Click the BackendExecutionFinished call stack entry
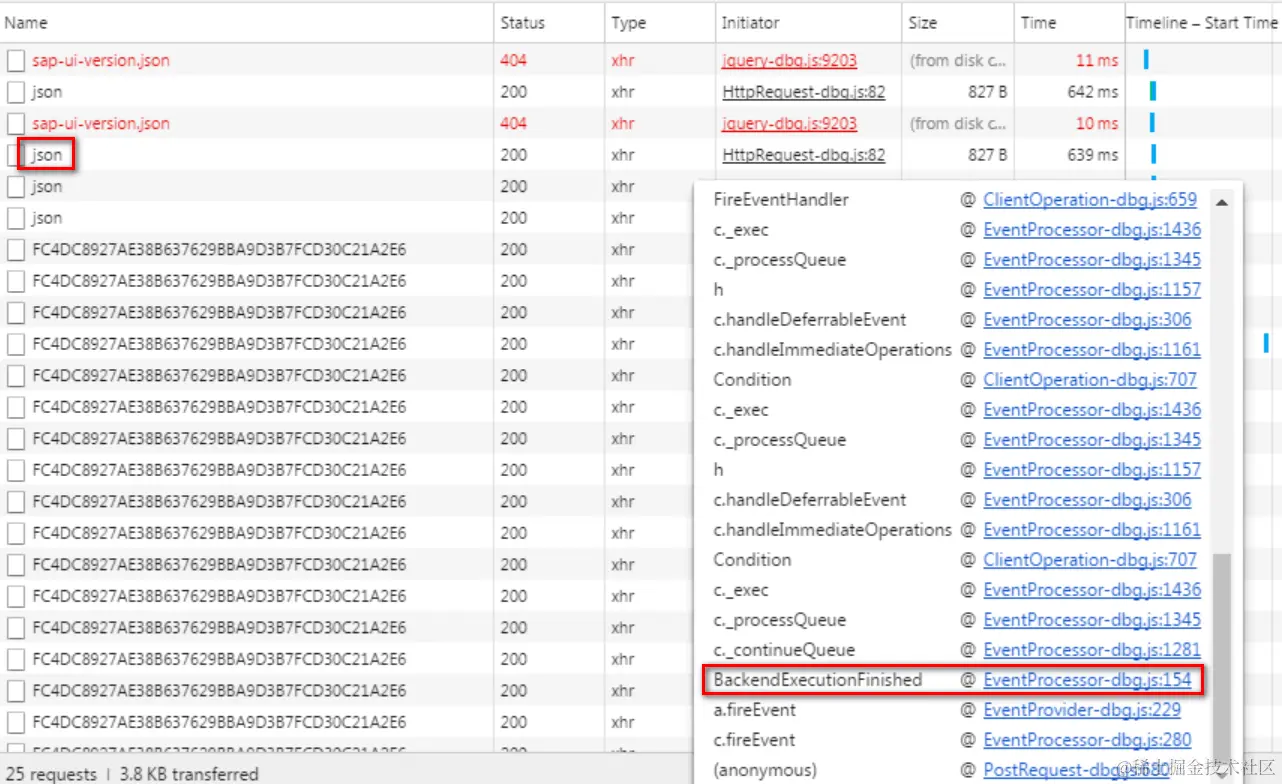 click(817, 680)
